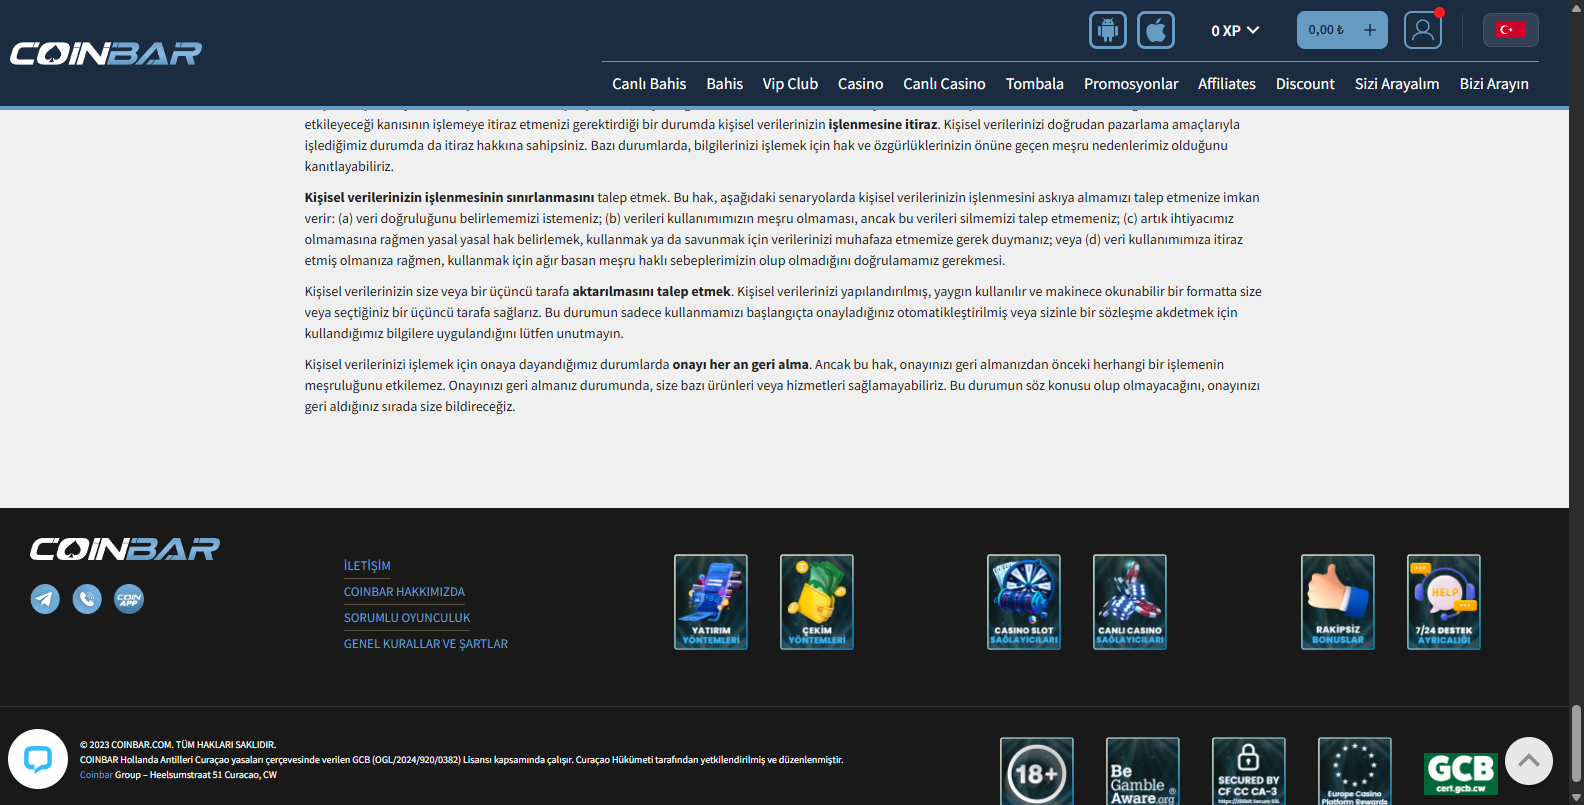Tap the phone call icon in footer
The image size is (1584, 805).
click(87, 599)
